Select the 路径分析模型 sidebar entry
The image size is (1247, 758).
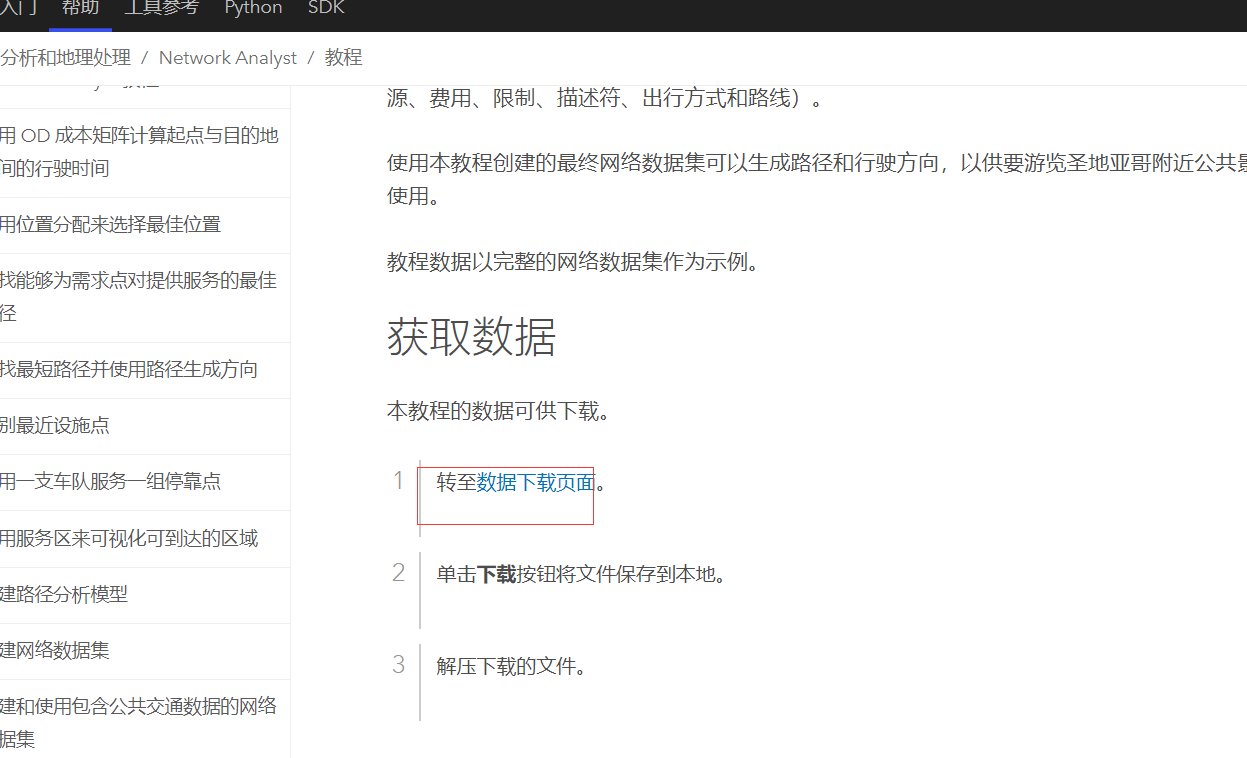click(90, 593)
